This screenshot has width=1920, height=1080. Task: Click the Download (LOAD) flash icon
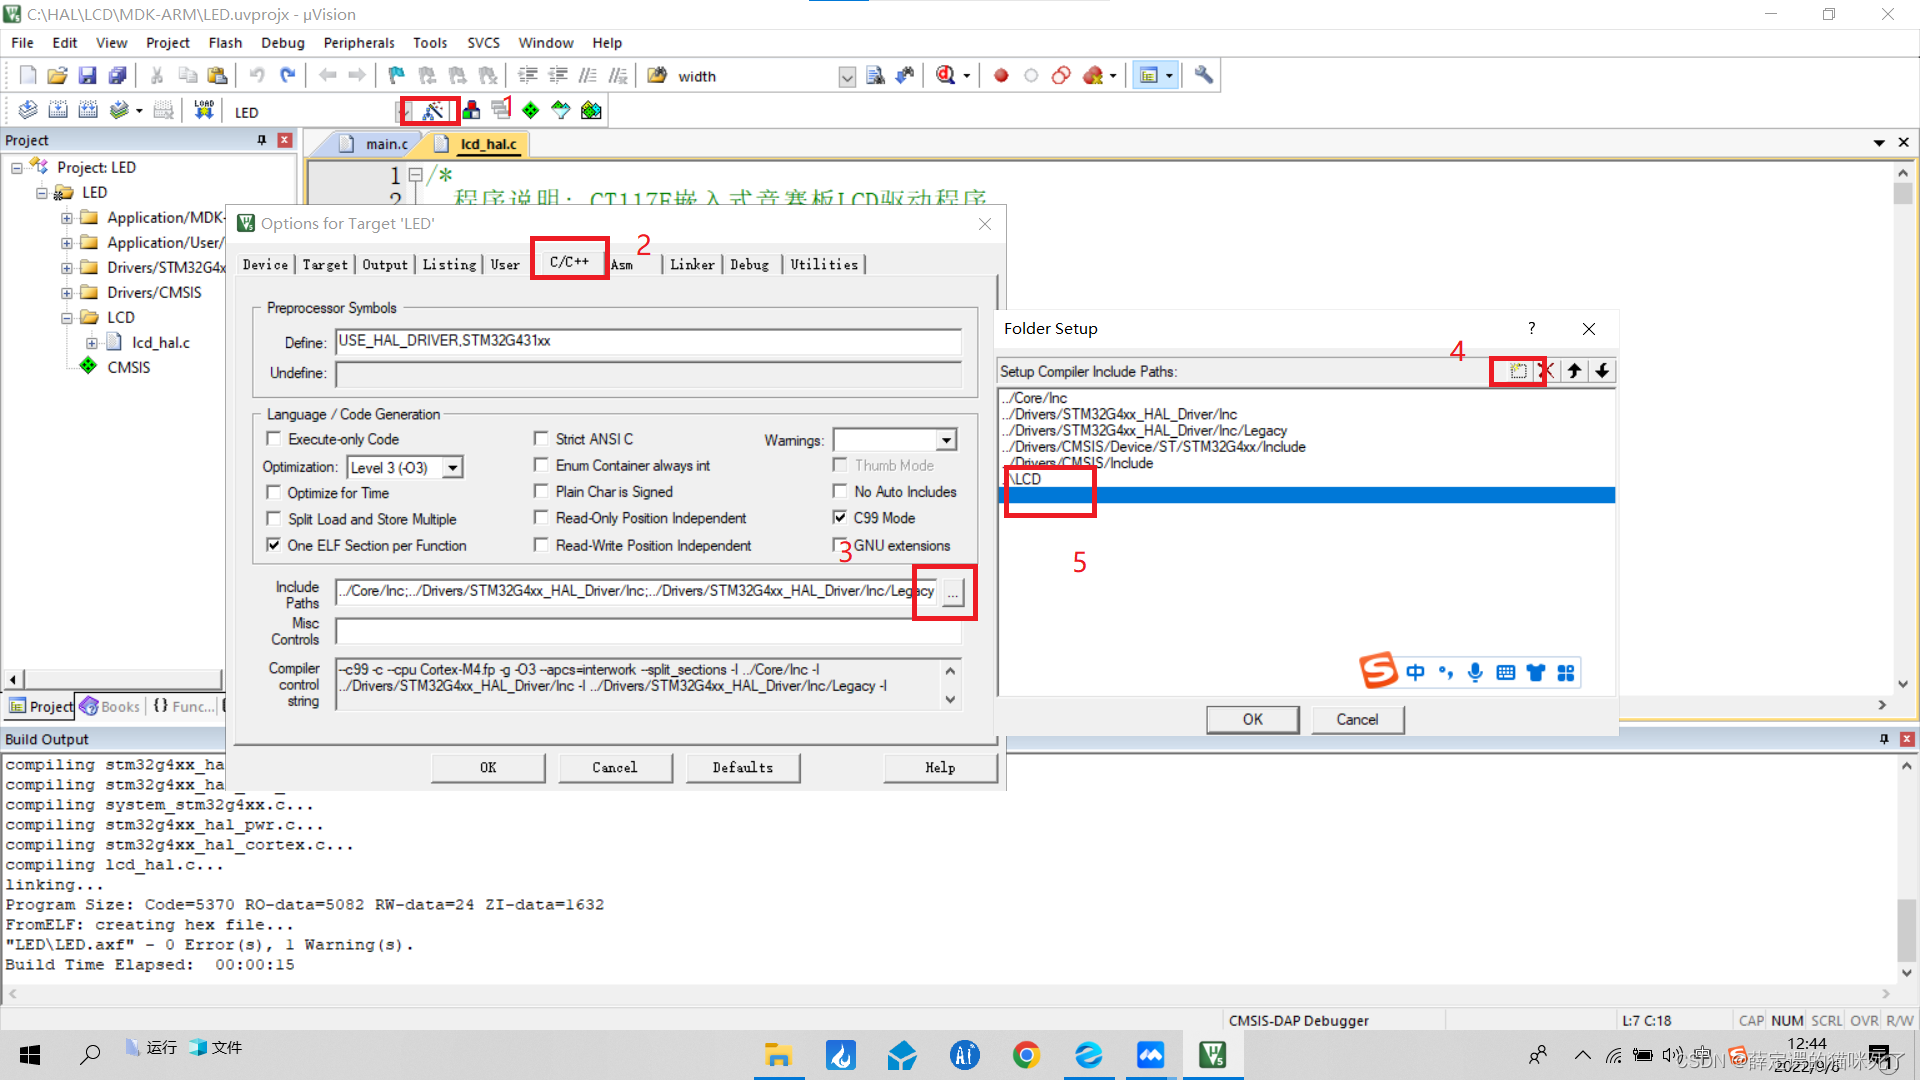[x=204, y=110]
